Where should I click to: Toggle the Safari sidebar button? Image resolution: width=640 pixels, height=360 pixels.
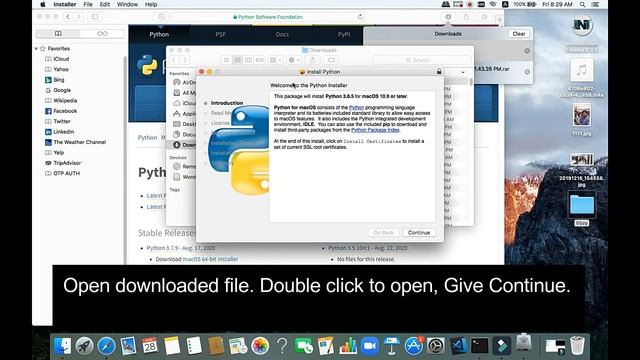click(x=95, y=17)
